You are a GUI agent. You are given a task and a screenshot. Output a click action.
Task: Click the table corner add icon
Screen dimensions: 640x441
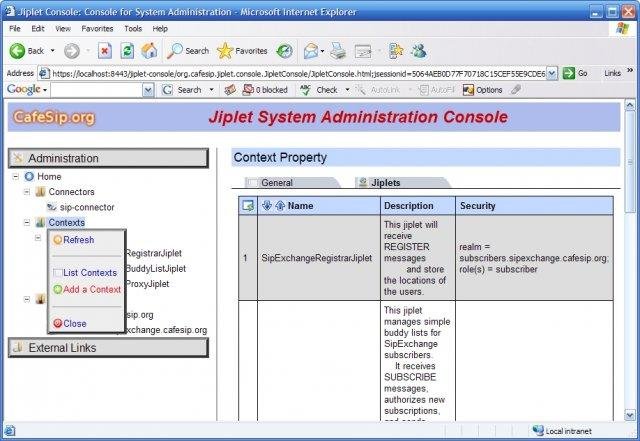click(248, 205)
